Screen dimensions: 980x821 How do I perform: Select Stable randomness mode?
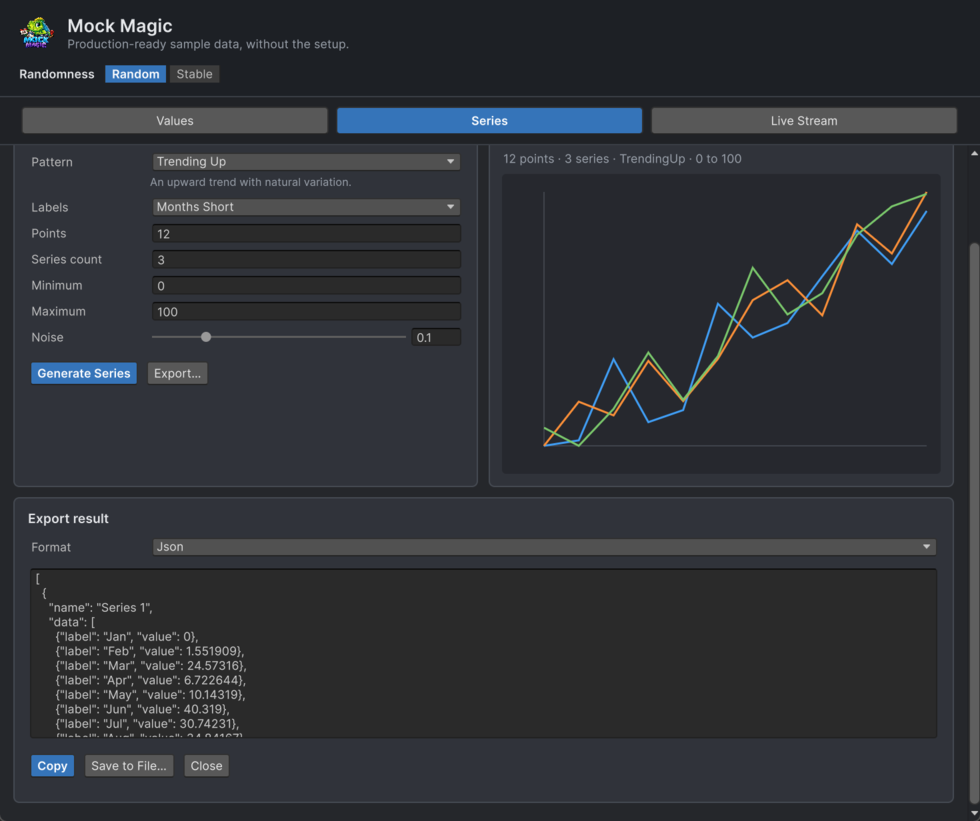point(194,74)
